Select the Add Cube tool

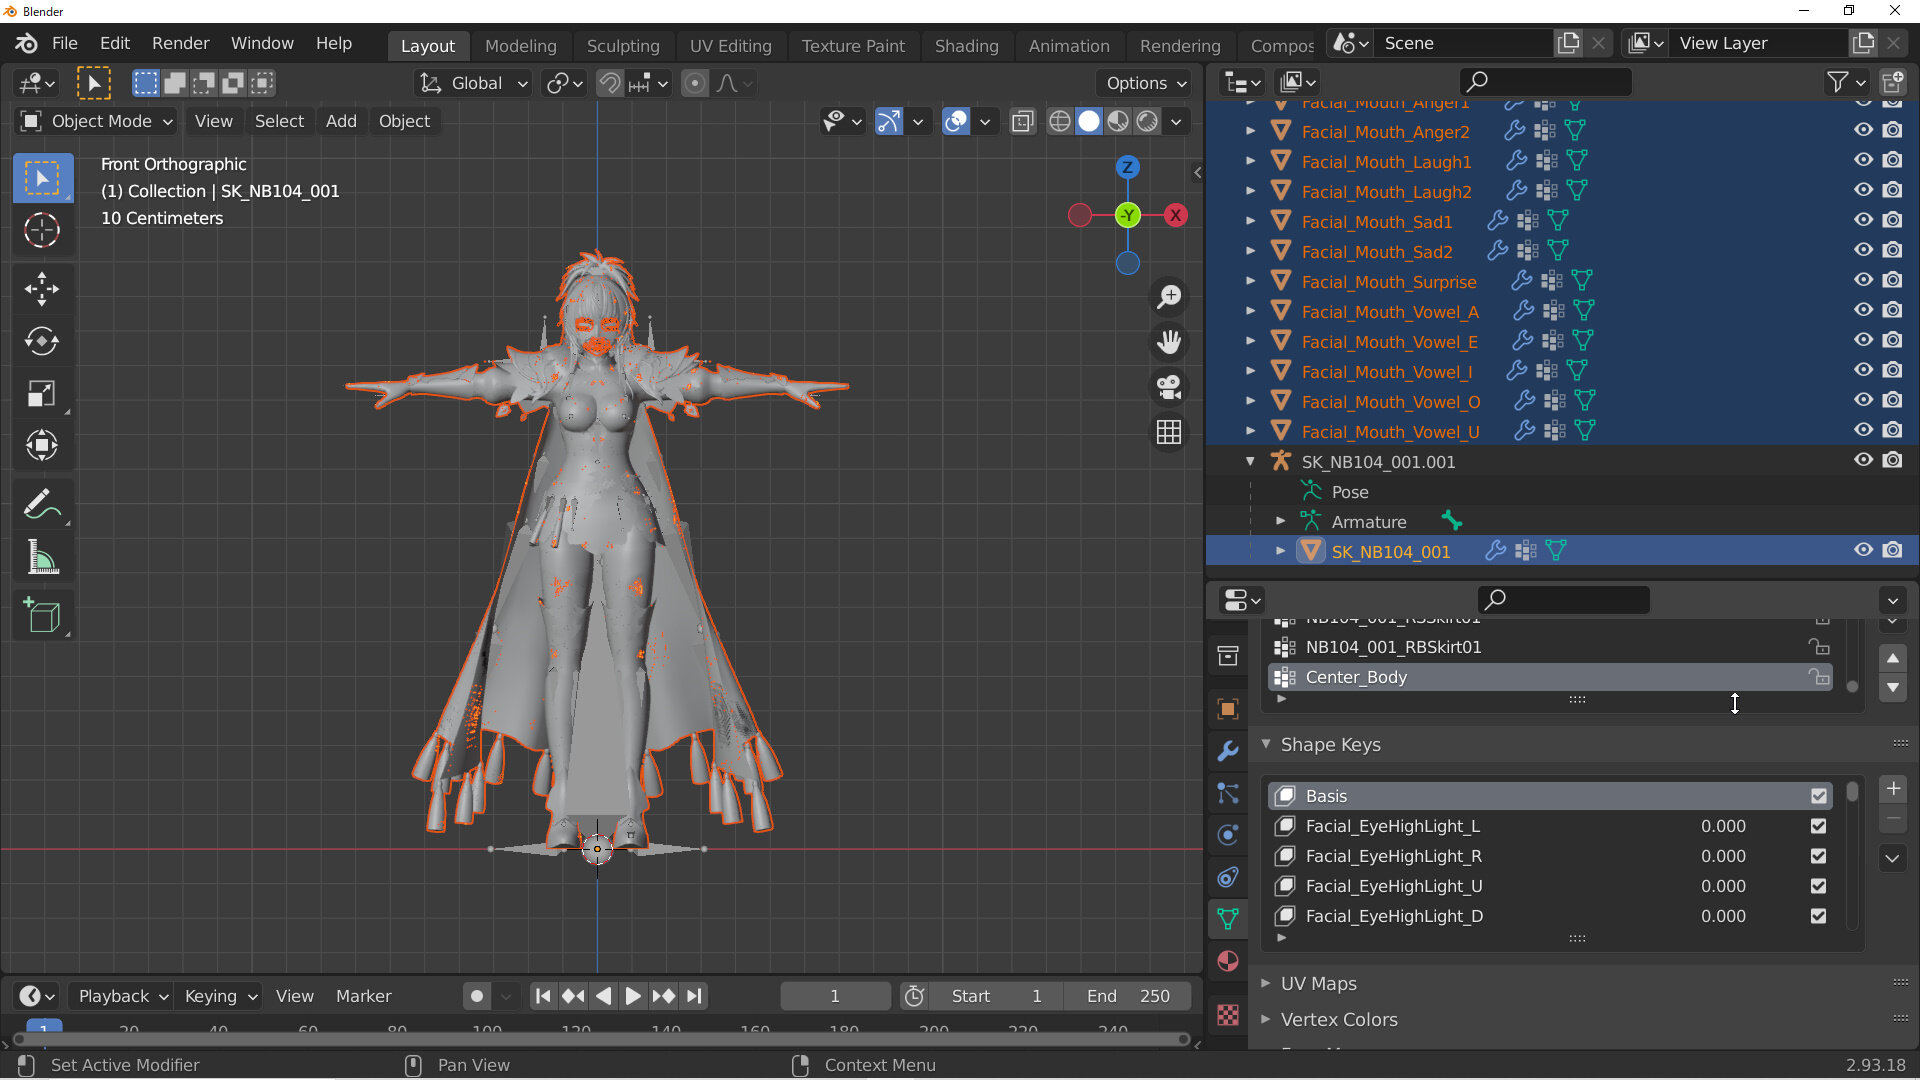coord(42,616)
